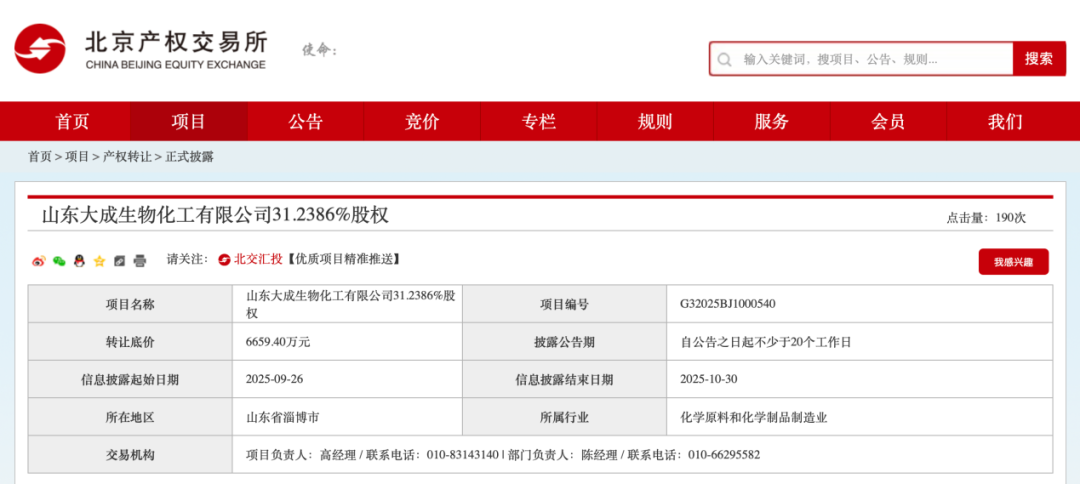Click 产权转让 in the breadcrumb

127,157
